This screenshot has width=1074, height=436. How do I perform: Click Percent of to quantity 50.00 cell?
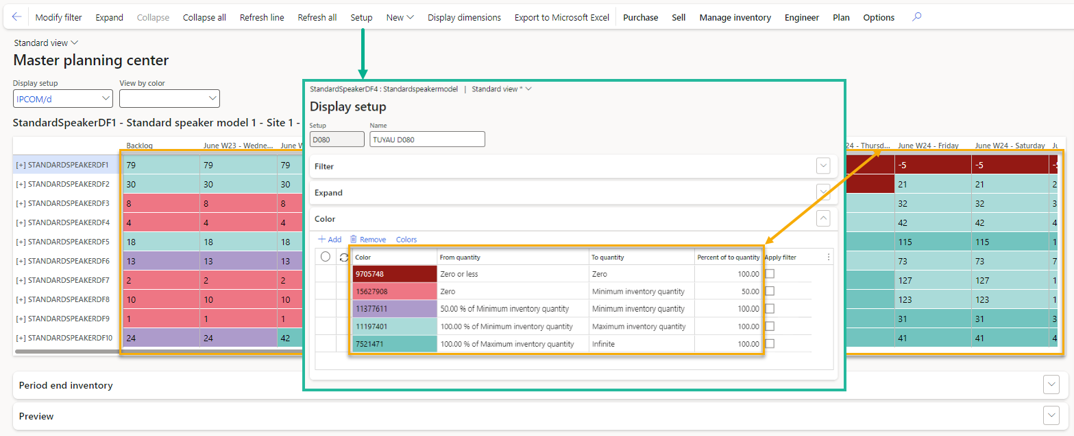coord(728,291)
